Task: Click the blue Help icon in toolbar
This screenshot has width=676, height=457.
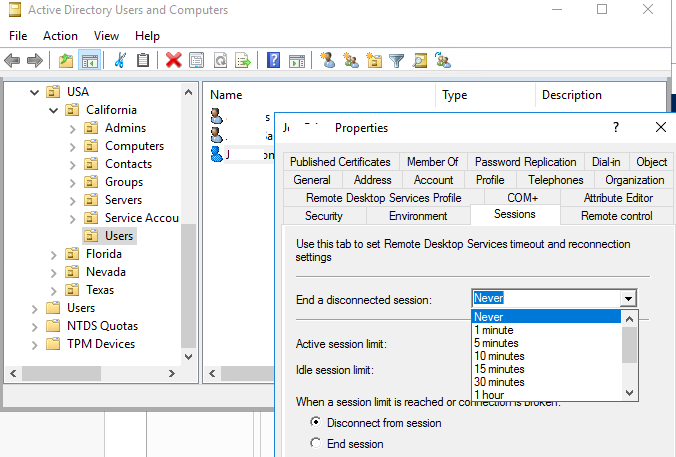Action: (273, 60)
